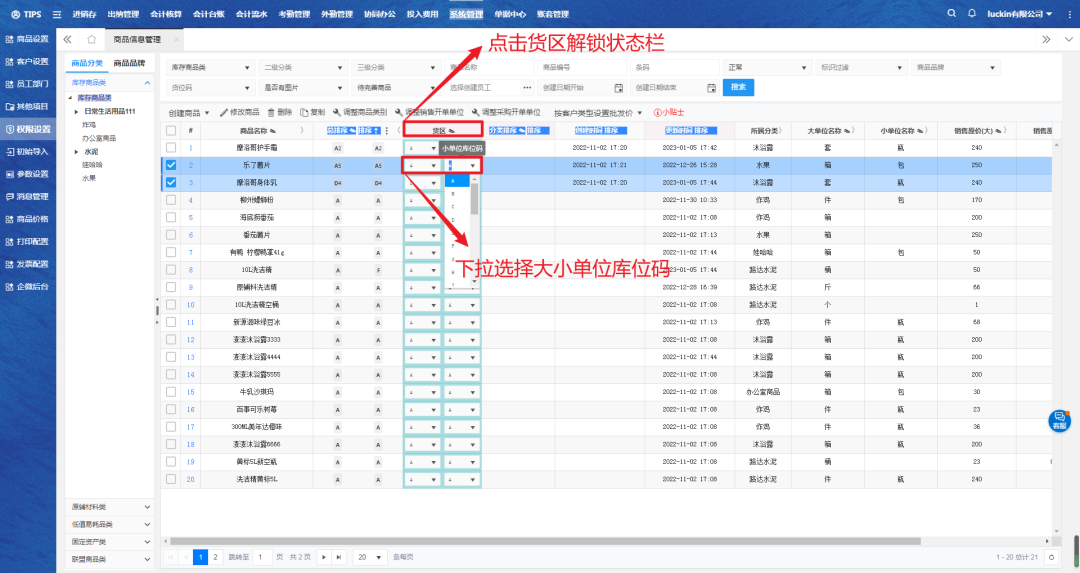Switch to the 商品品牌 tab
This screenshot has height=573, width=1080.
click(x=129, y=63)
